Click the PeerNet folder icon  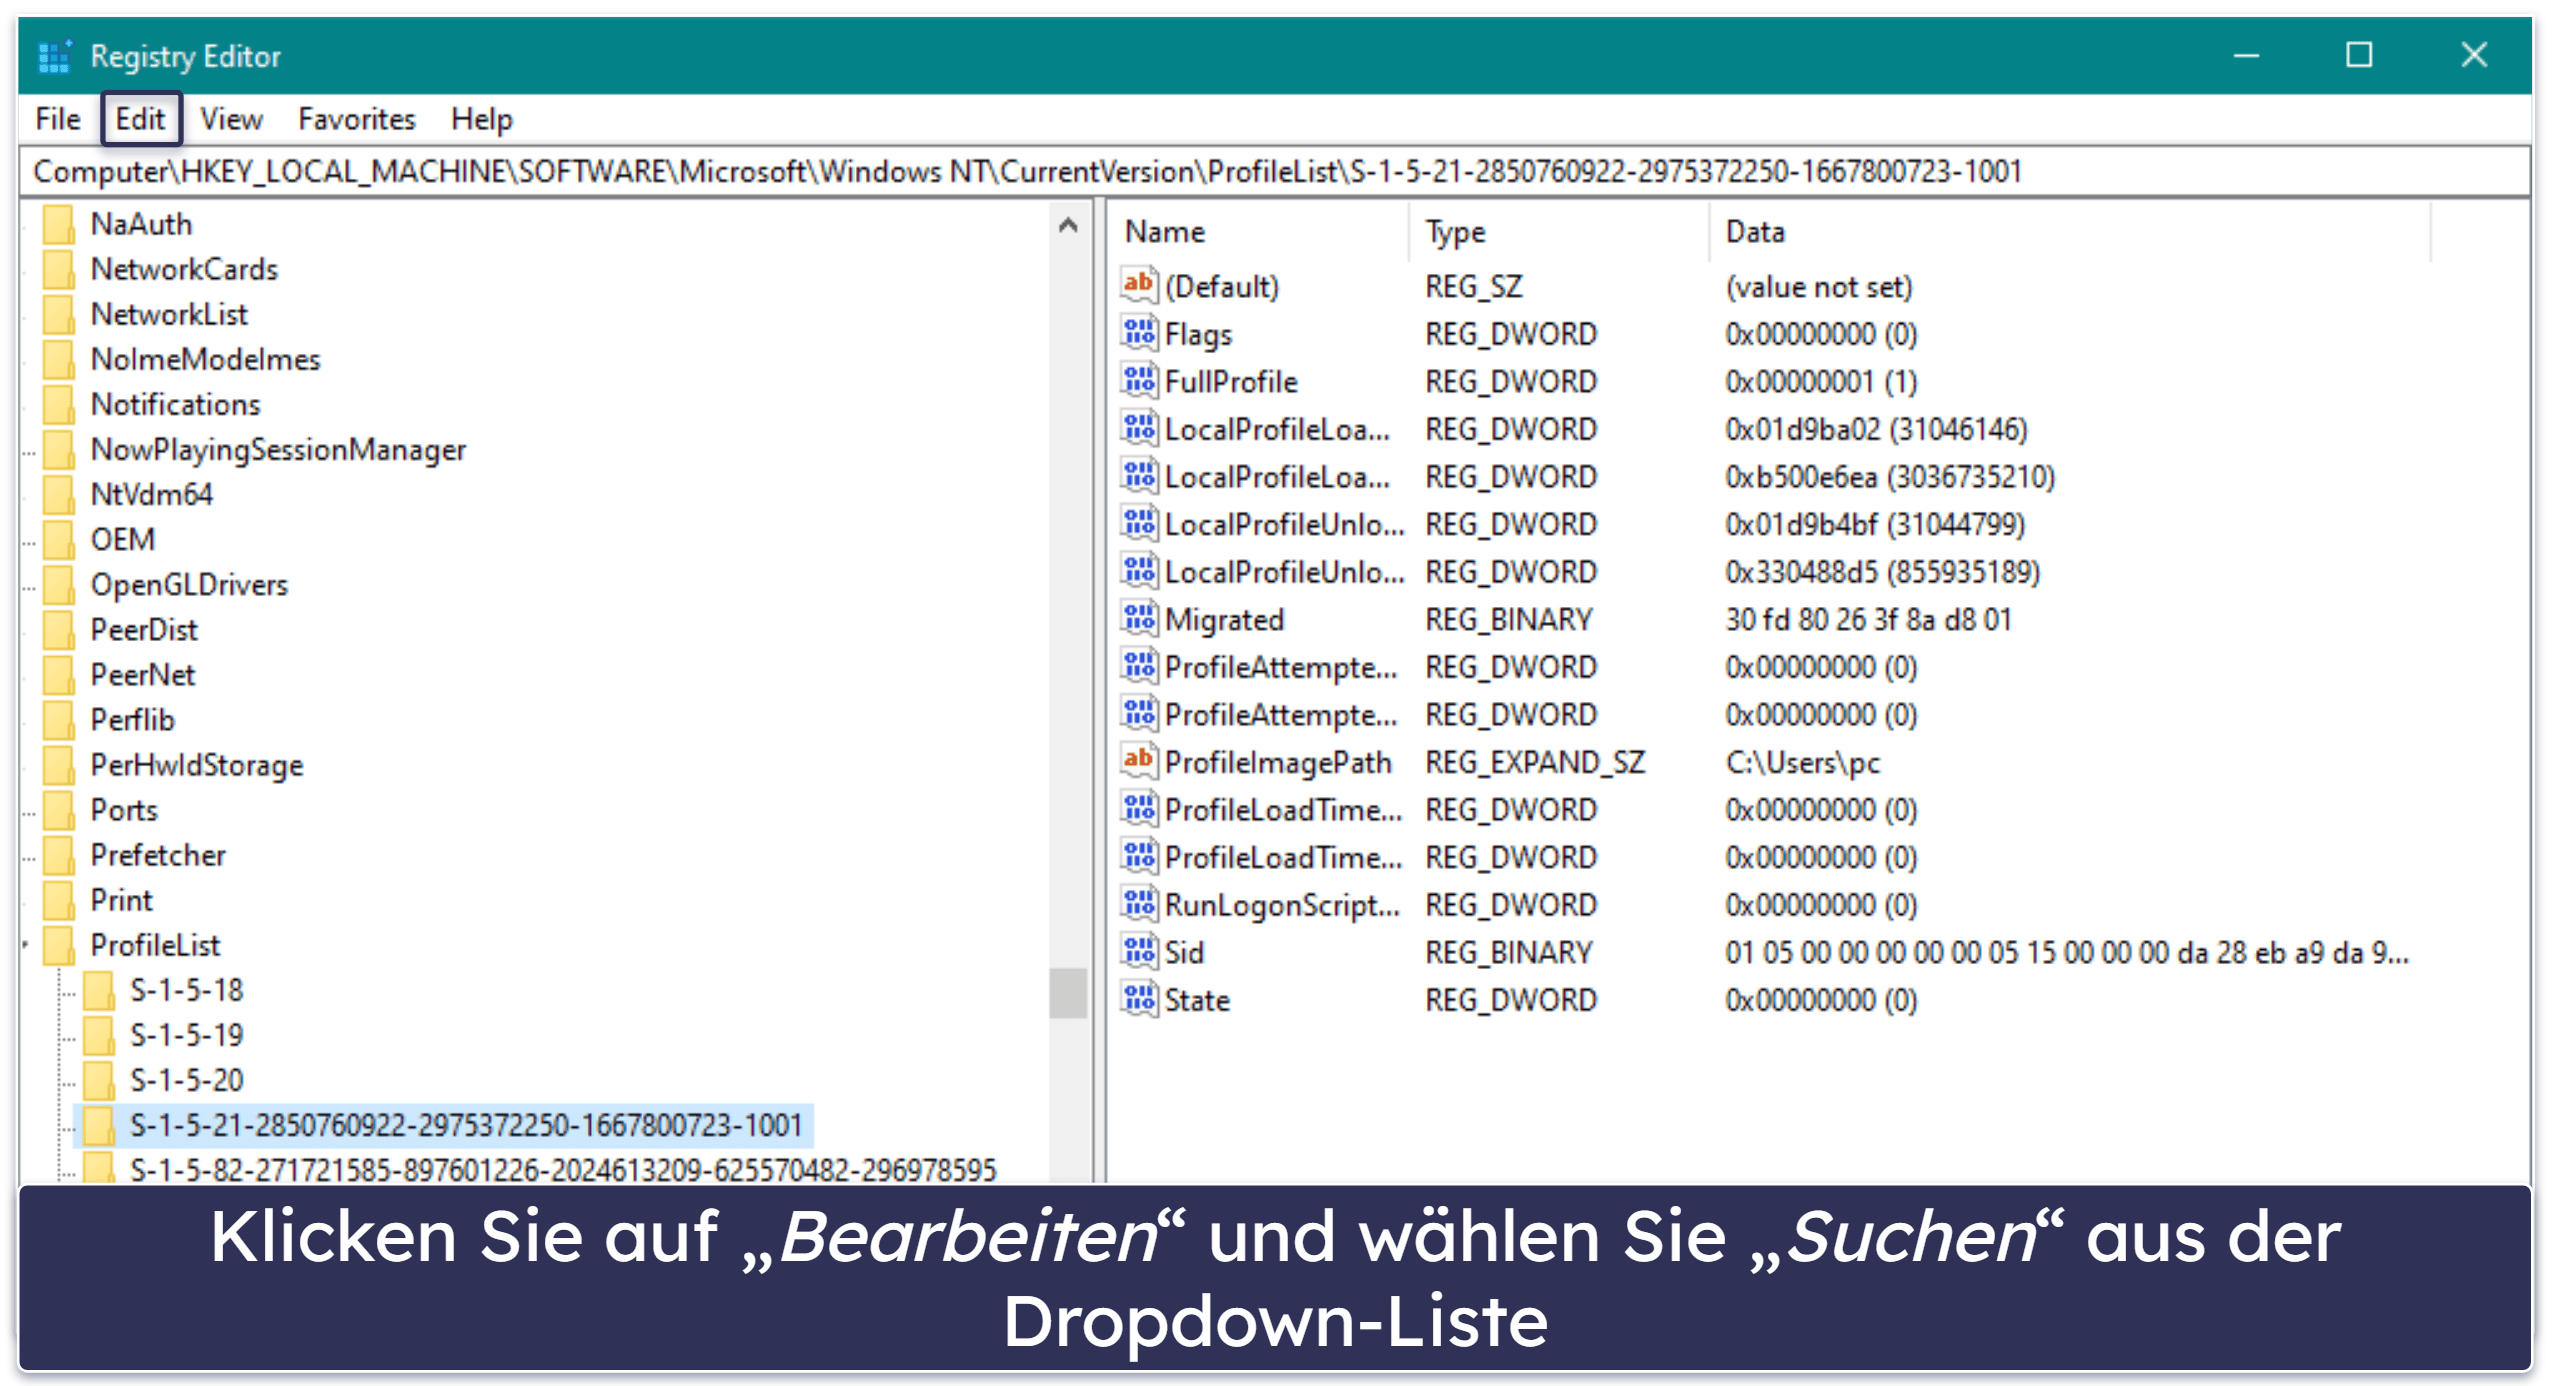(59, 675)
